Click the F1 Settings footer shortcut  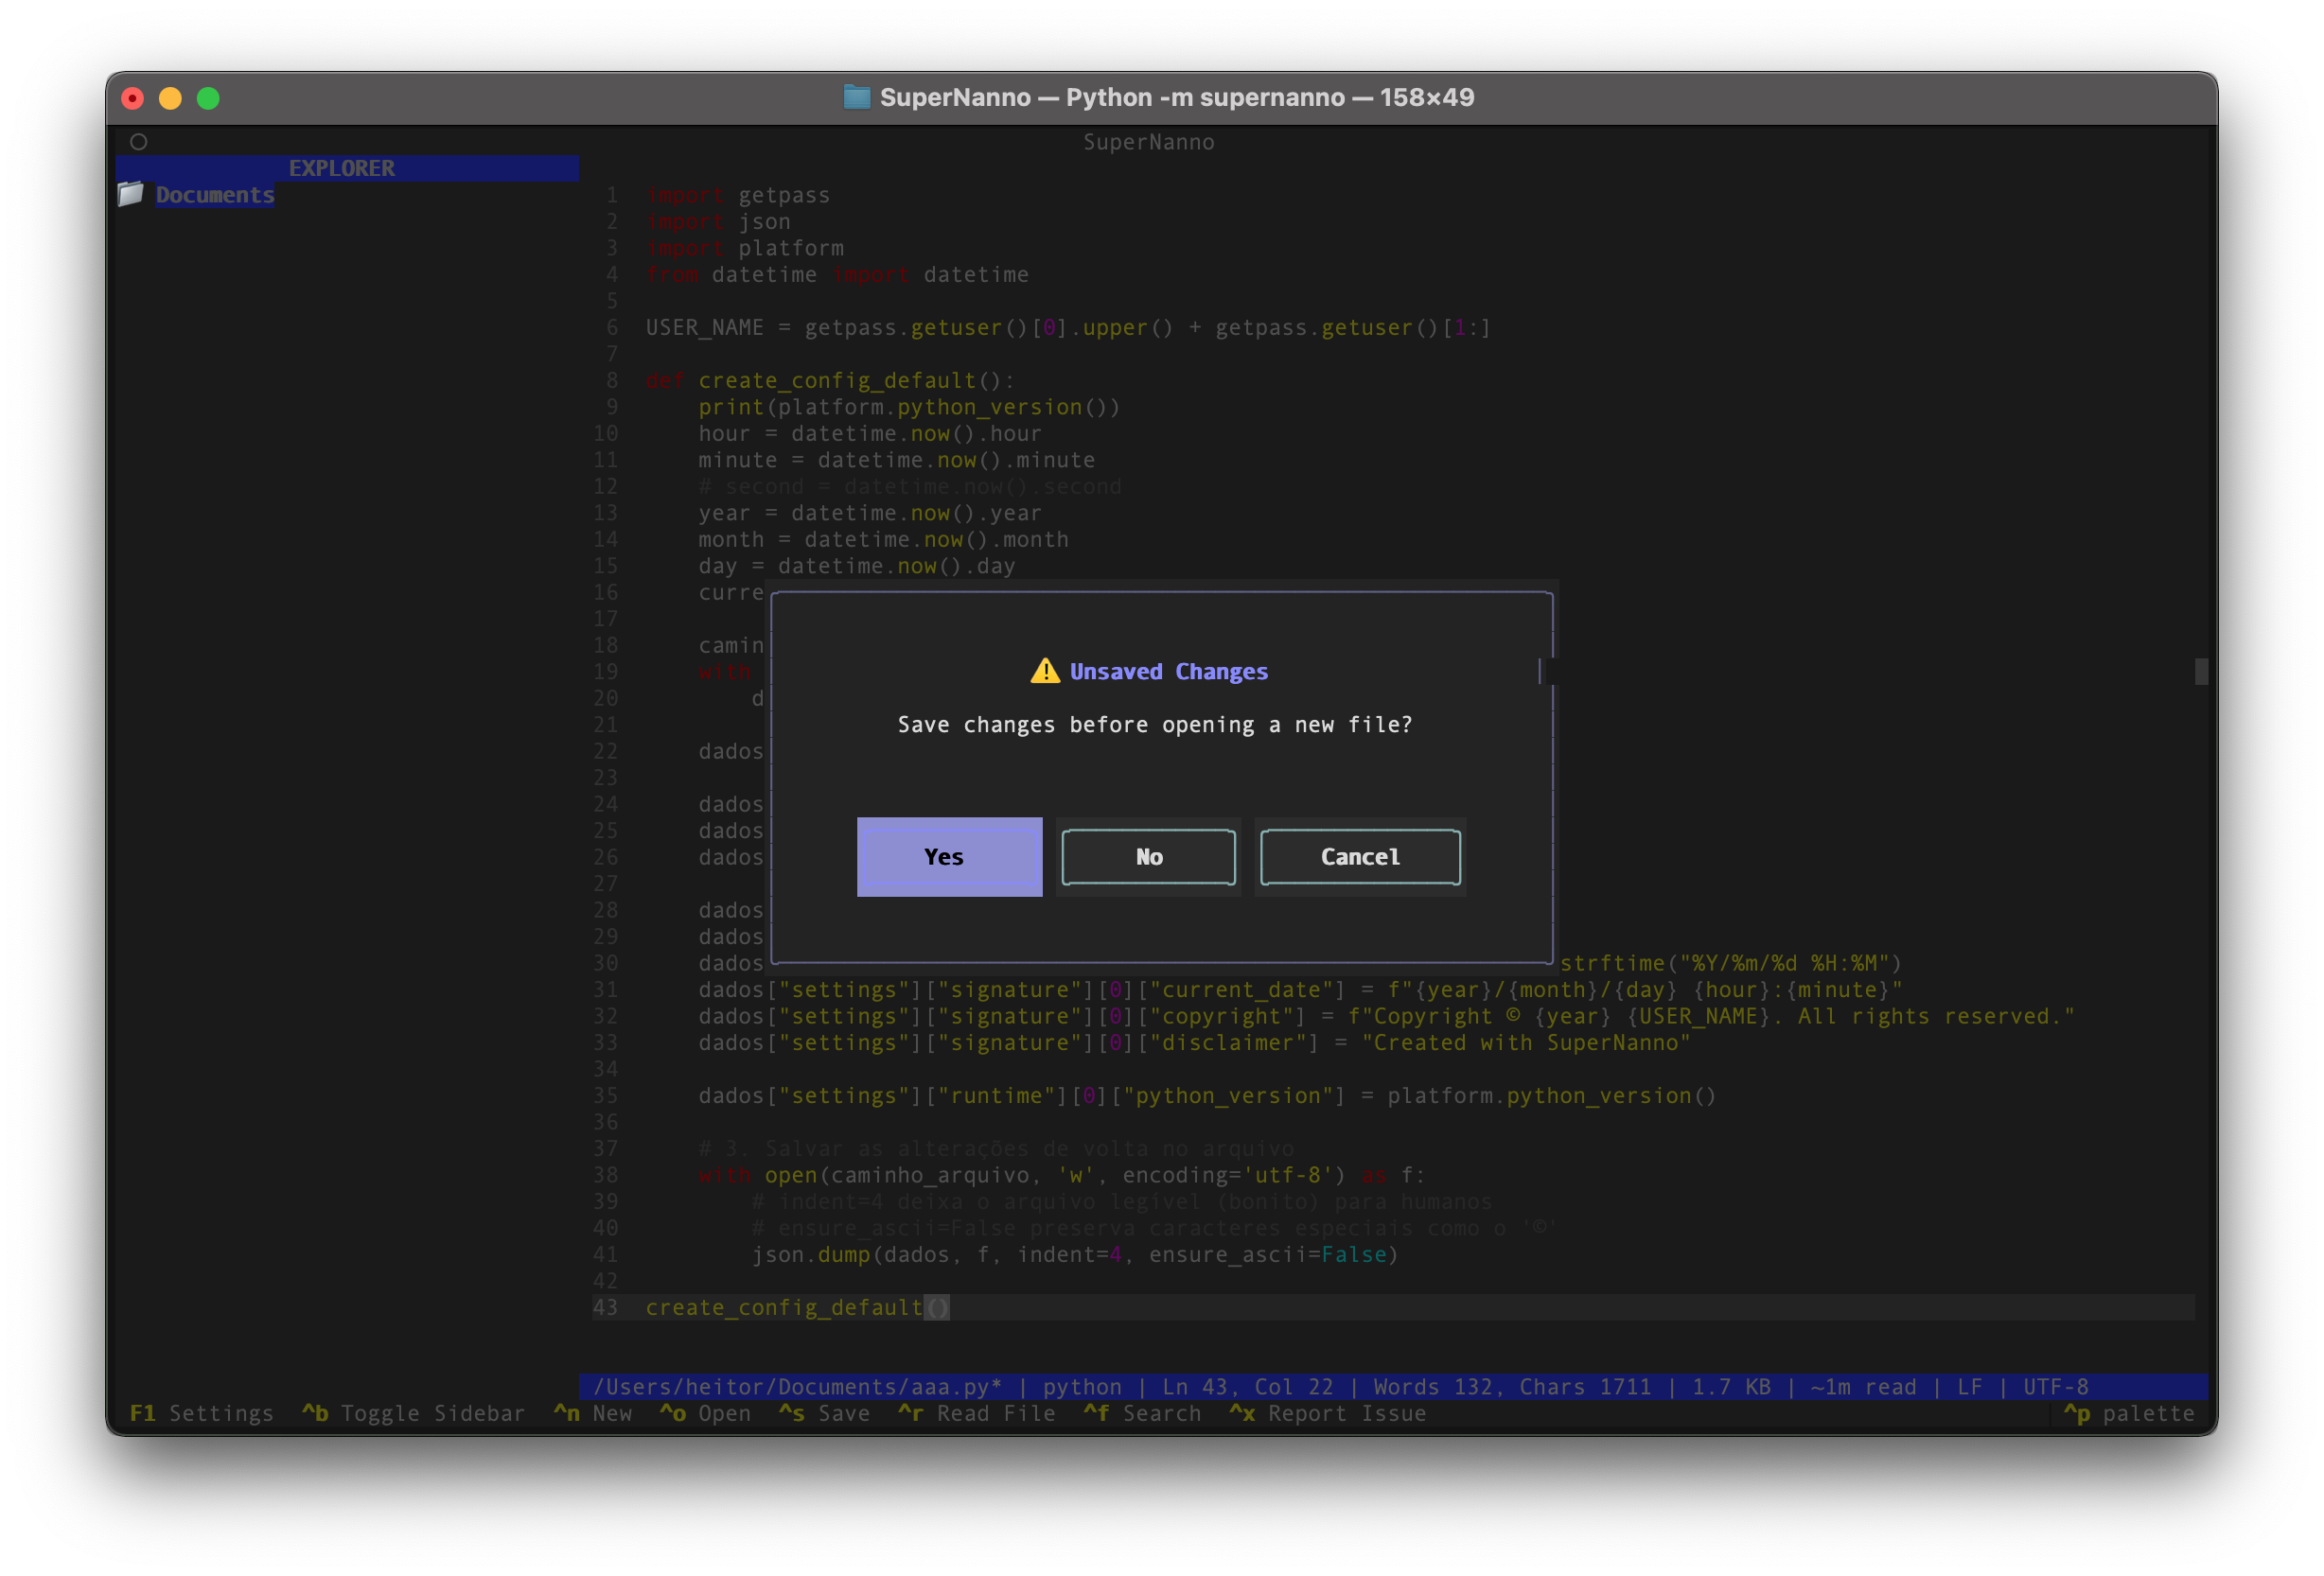click(201, 1413)
